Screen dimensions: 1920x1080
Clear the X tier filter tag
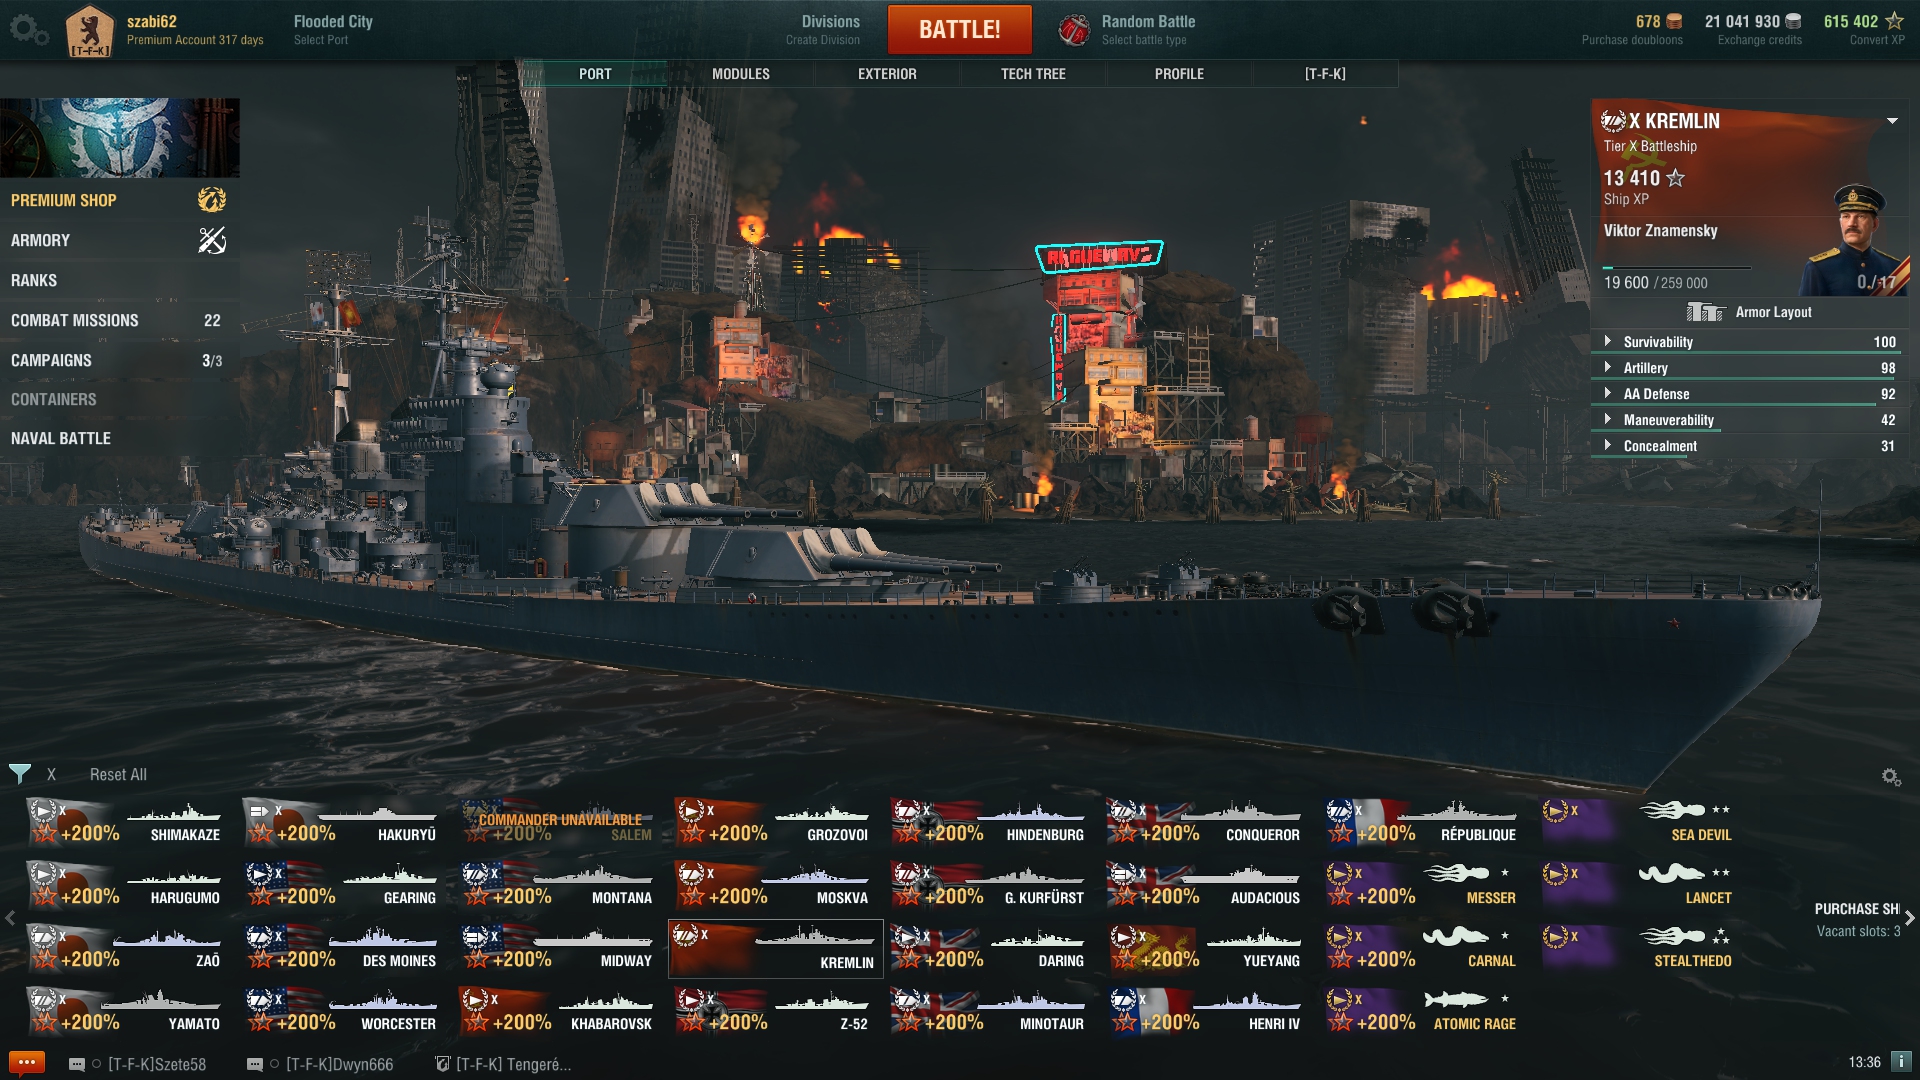pos(51,774)
